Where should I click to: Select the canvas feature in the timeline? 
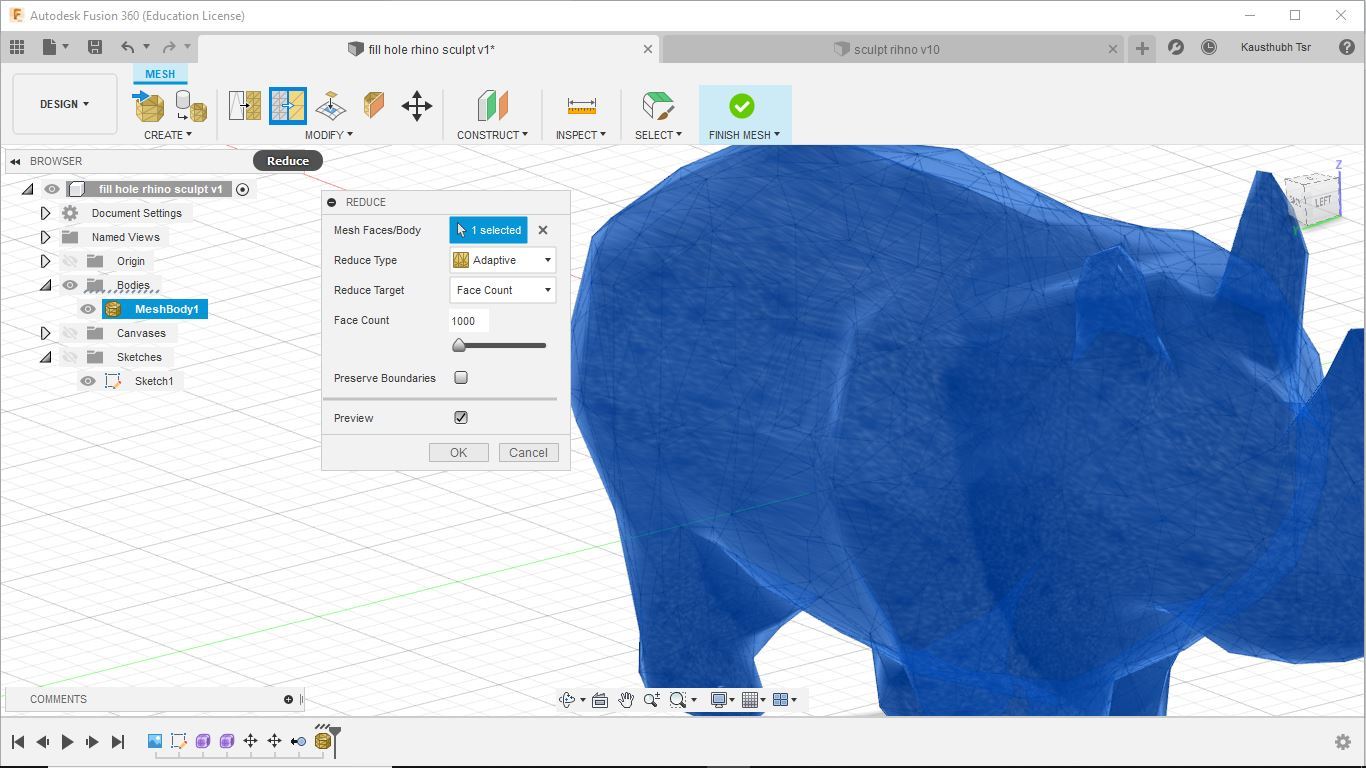155,741
